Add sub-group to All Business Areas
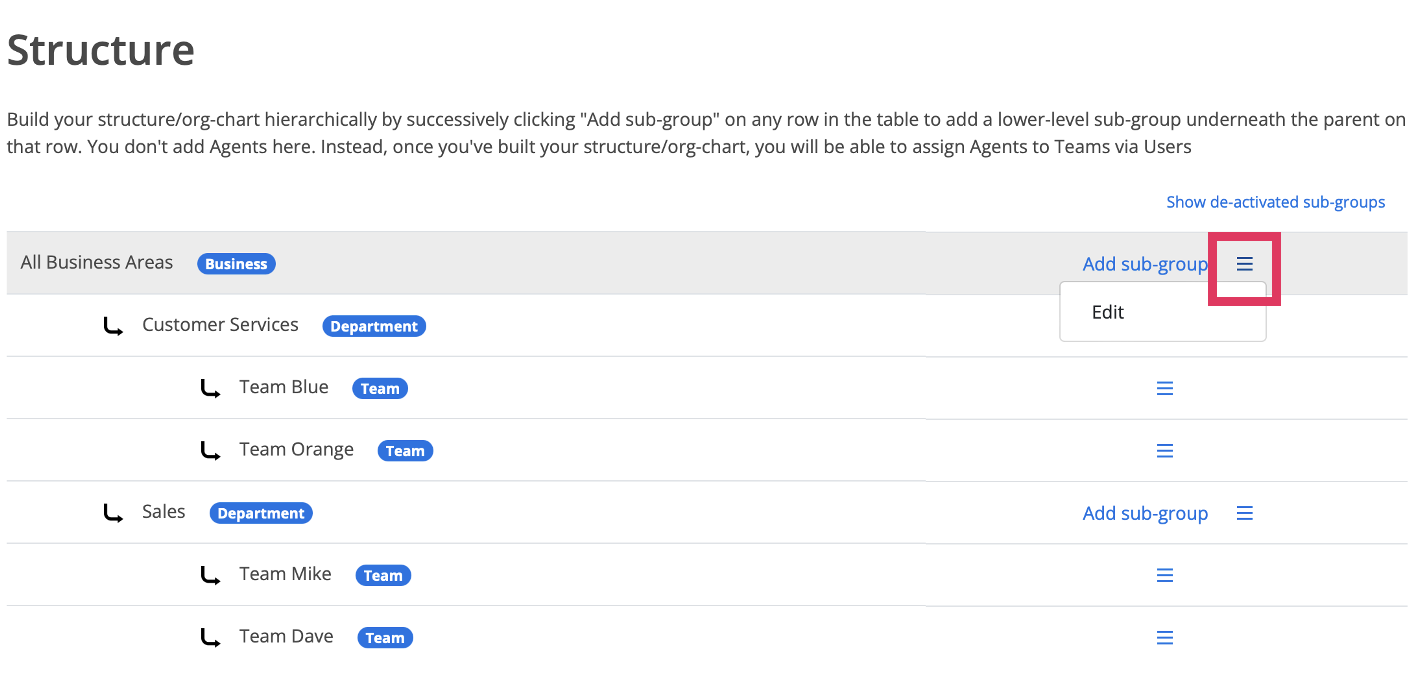 point(1144,264)
